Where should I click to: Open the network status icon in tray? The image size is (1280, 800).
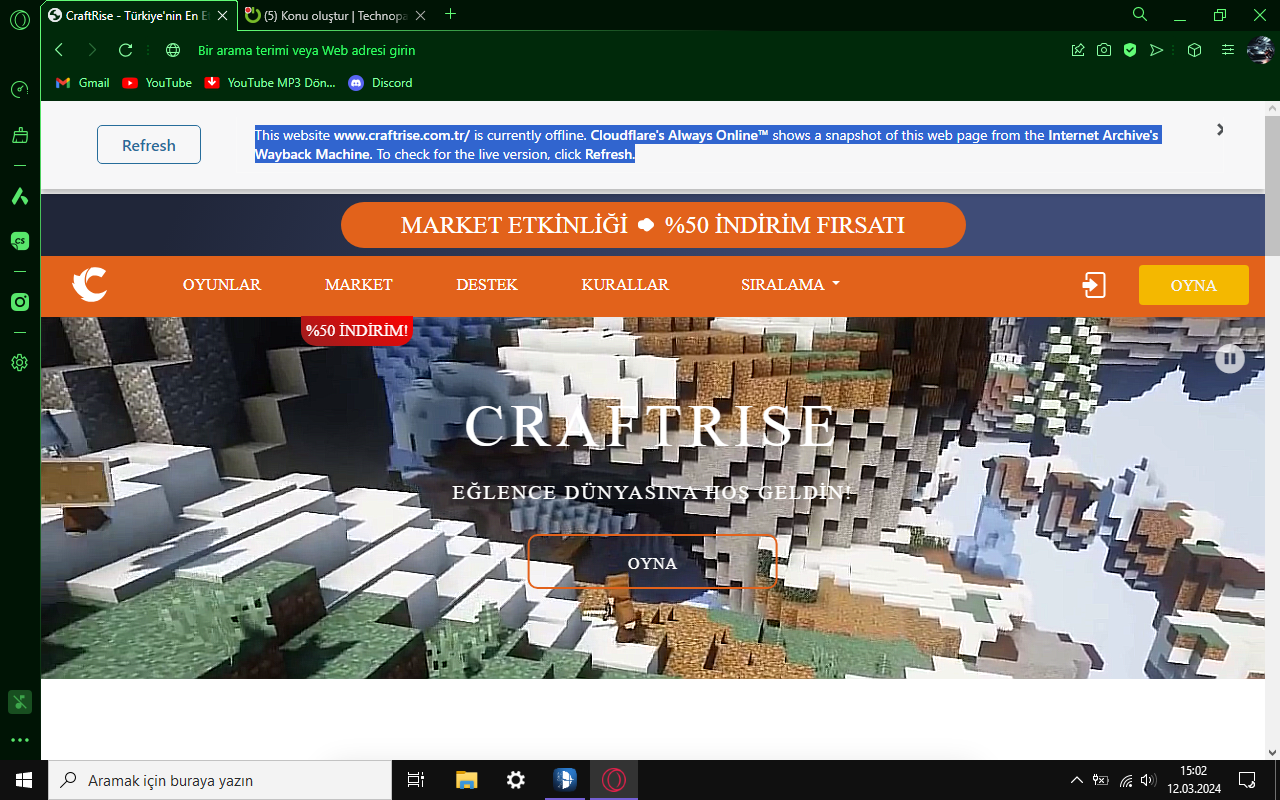1126,780
